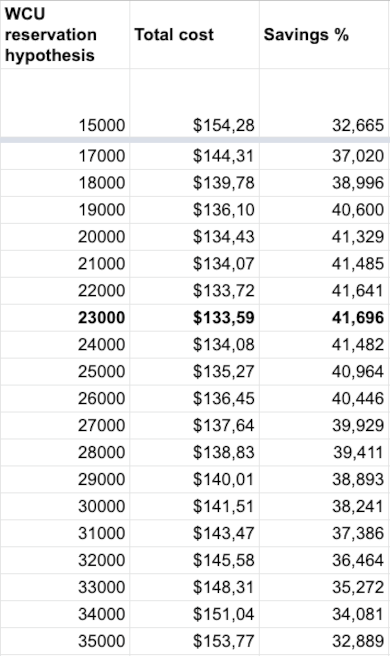Select the Savings % header cell
The width and height of the screenshot is (390, 656).
[324, 35]
